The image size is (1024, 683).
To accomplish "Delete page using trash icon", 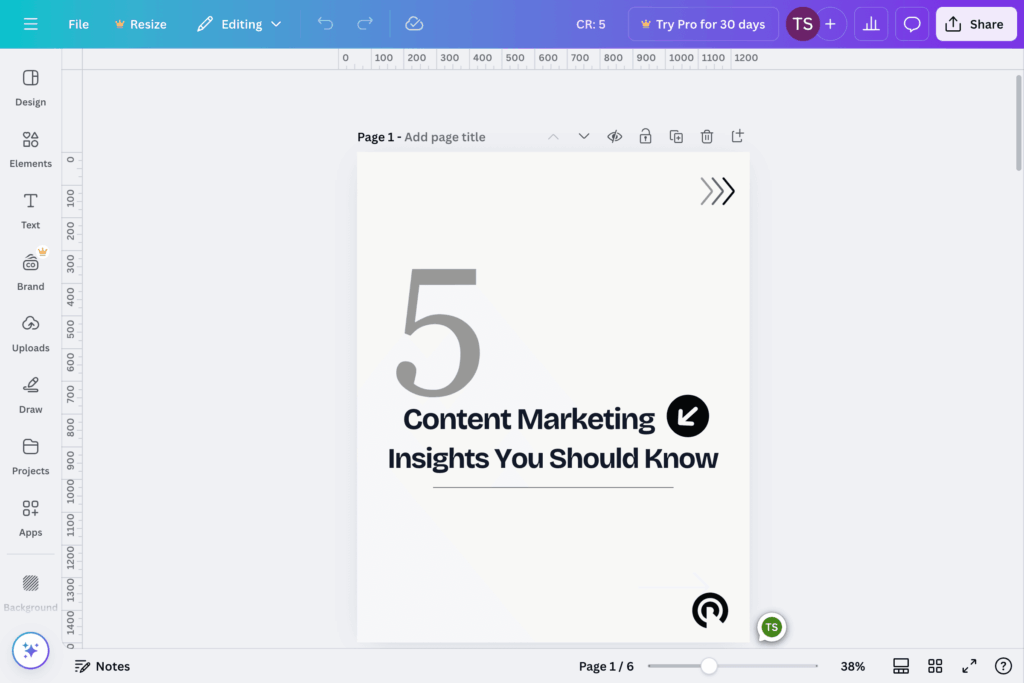I will [707, 136].
